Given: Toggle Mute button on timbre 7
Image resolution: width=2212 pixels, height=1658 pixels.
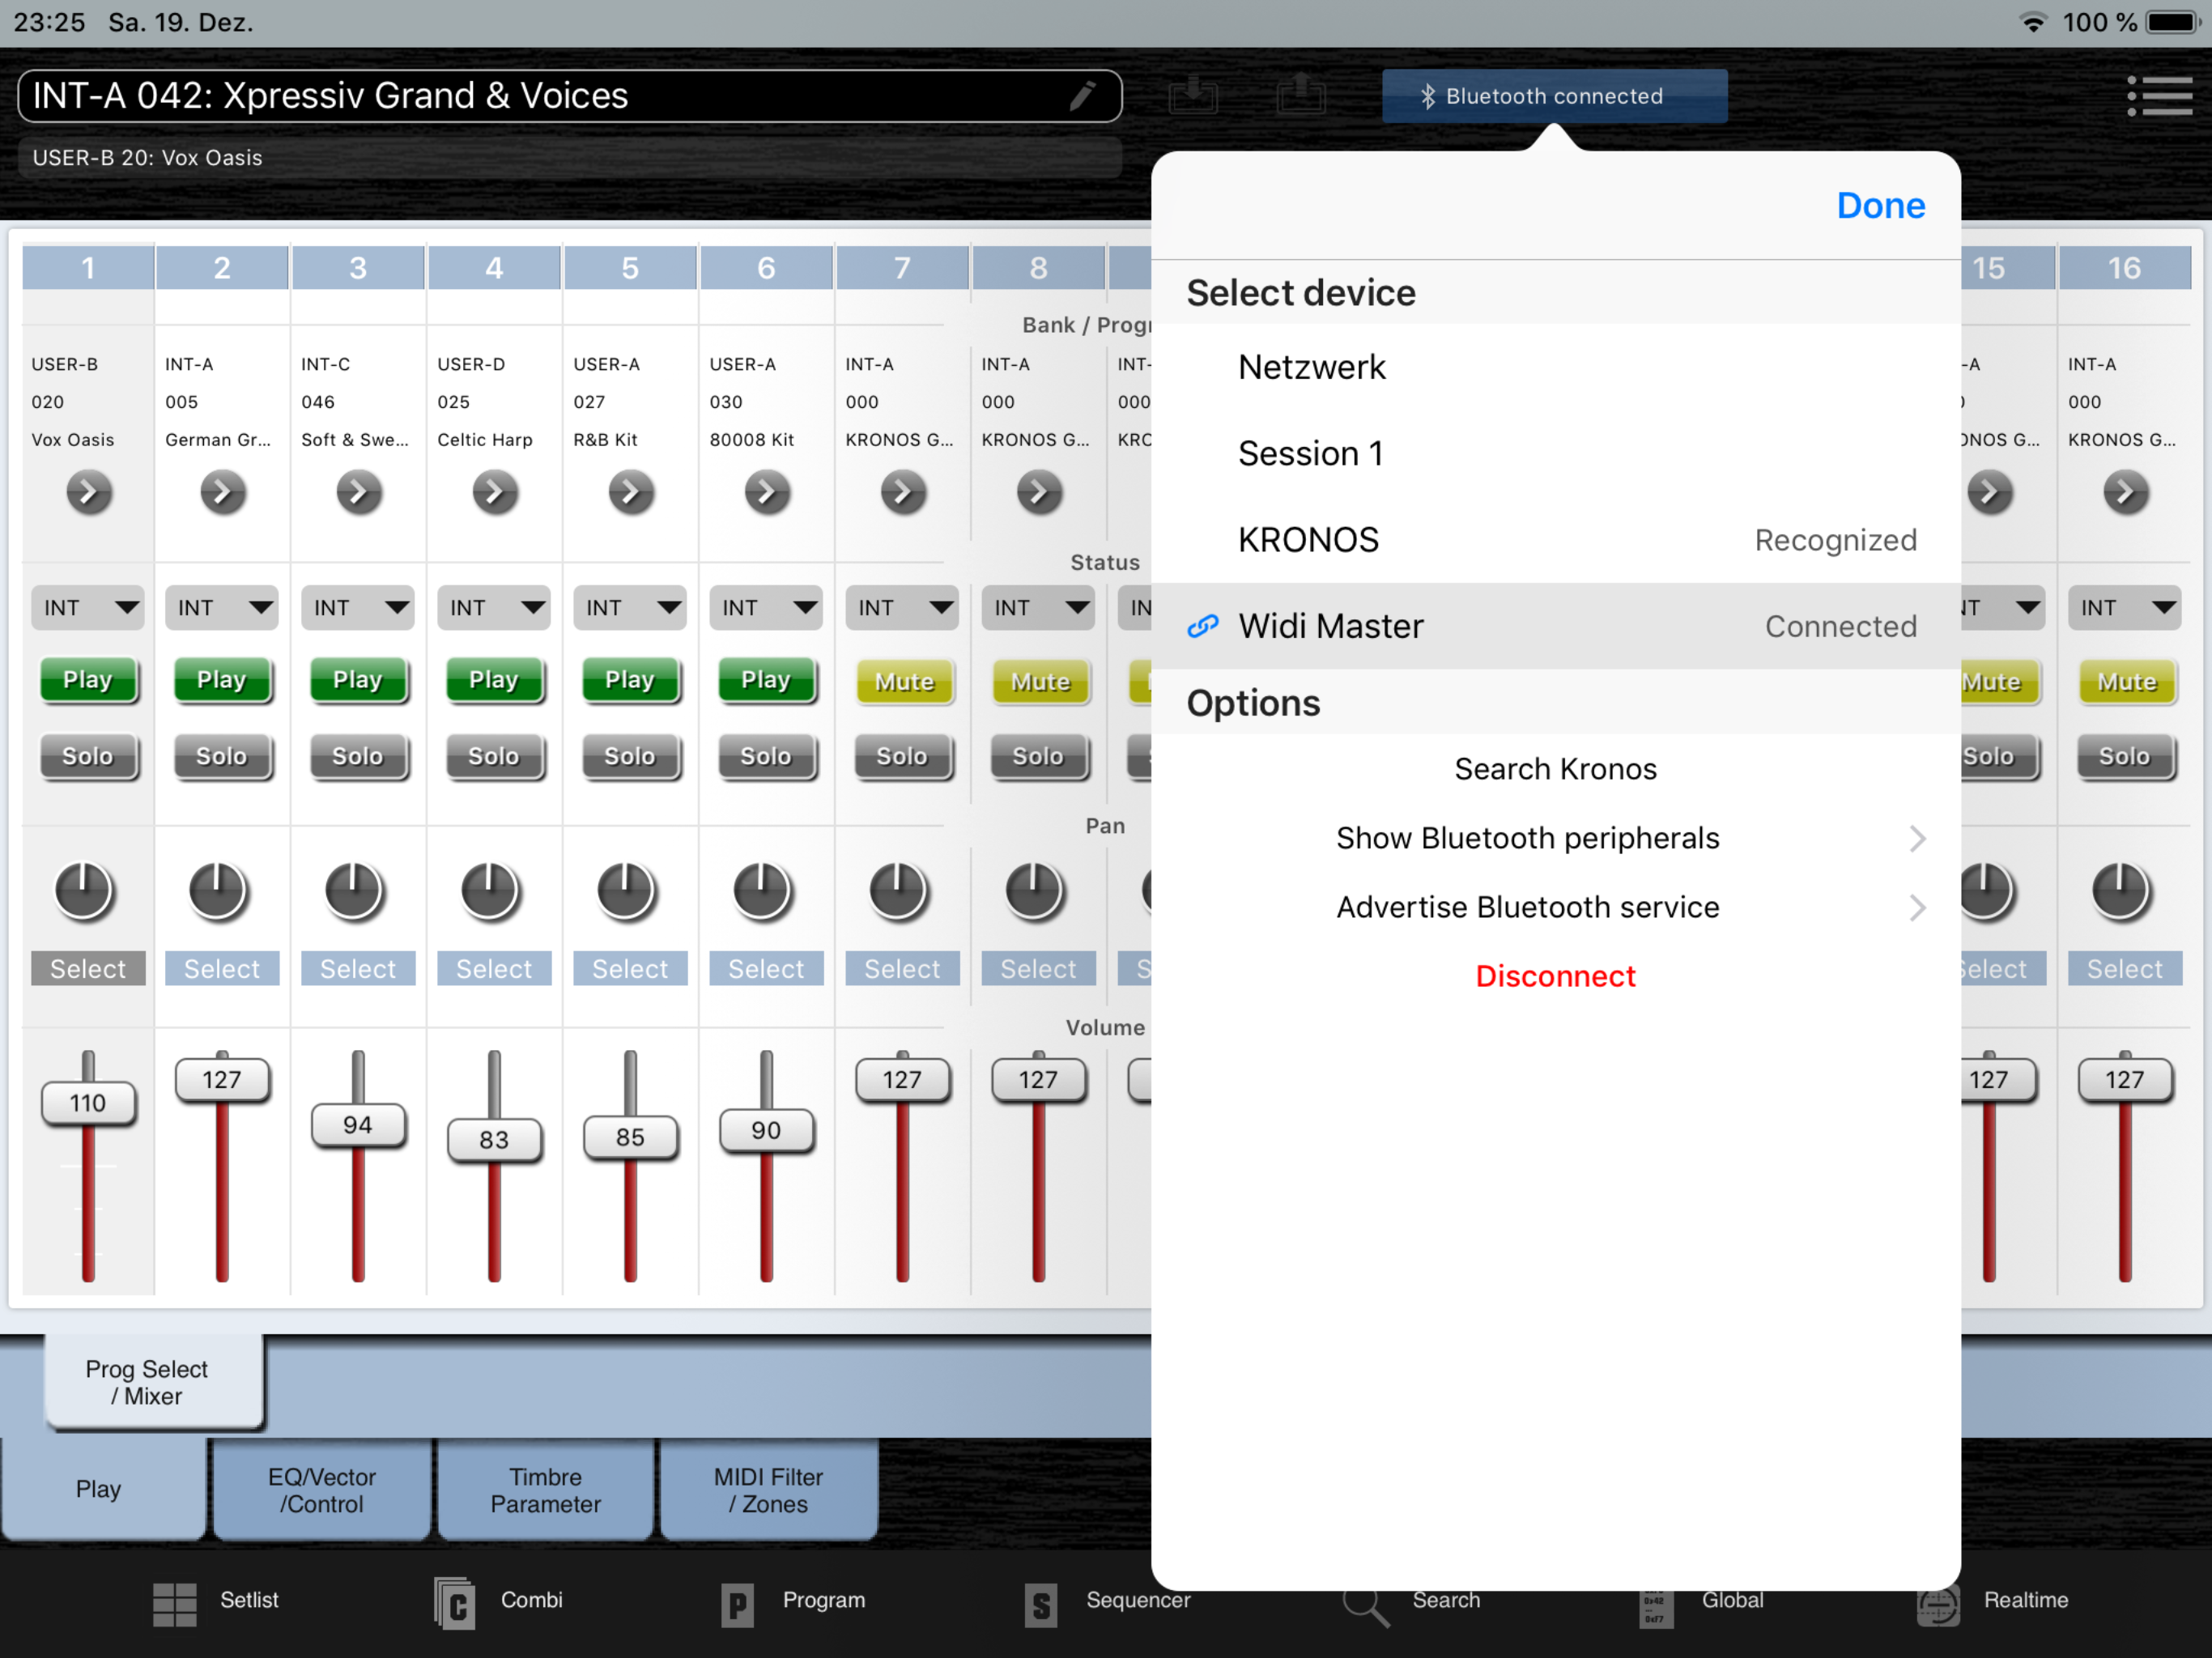Looking at the screenshot, I should coord(903,682).
